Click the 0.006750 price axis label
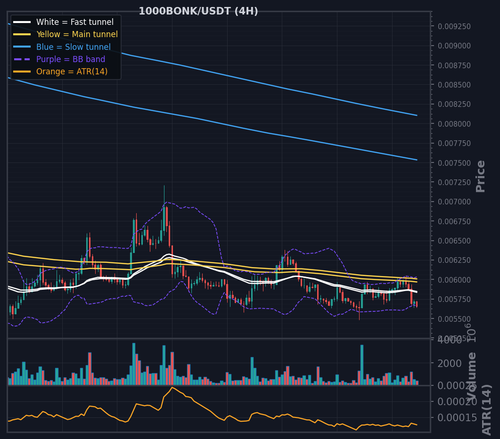Screen dimensions: 500x439 click(x=454, y=221)
